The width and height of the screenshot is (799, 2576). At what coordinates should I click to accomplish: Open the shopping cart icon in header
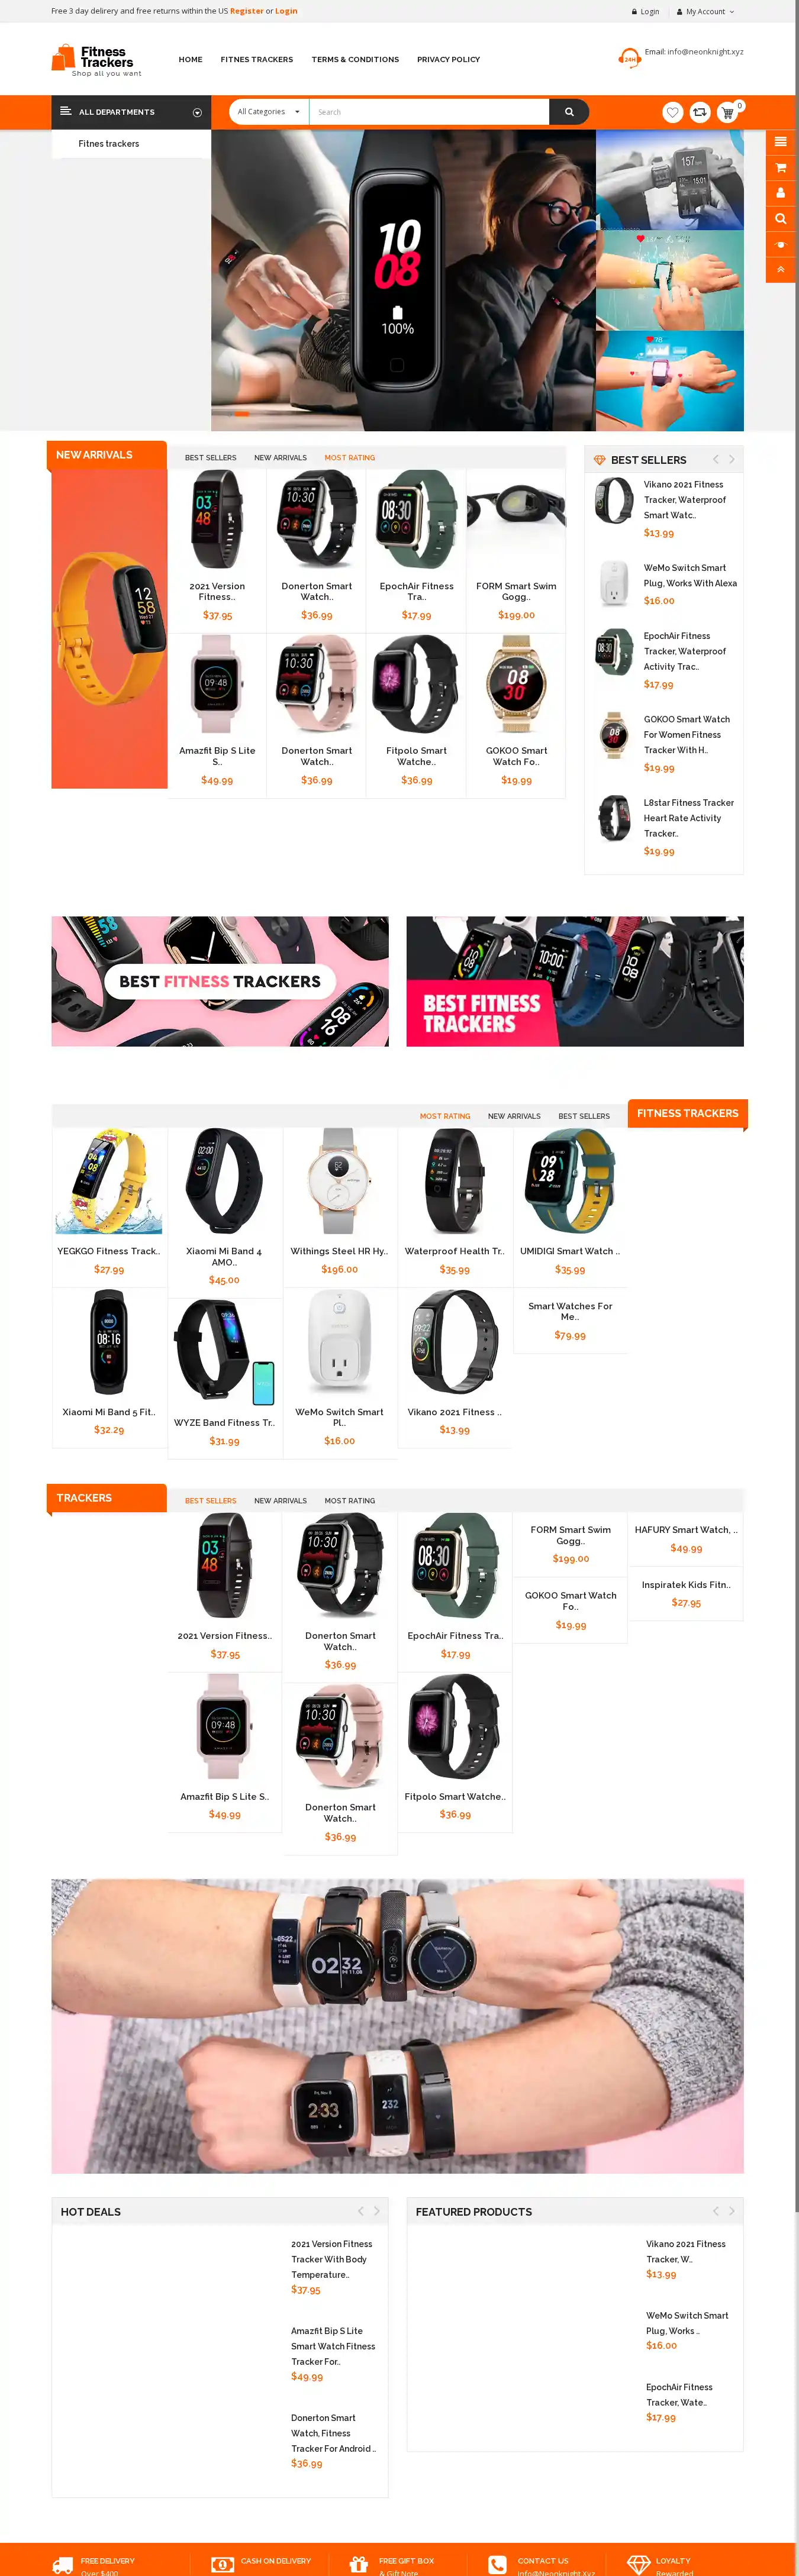click(x=727, y=112)
